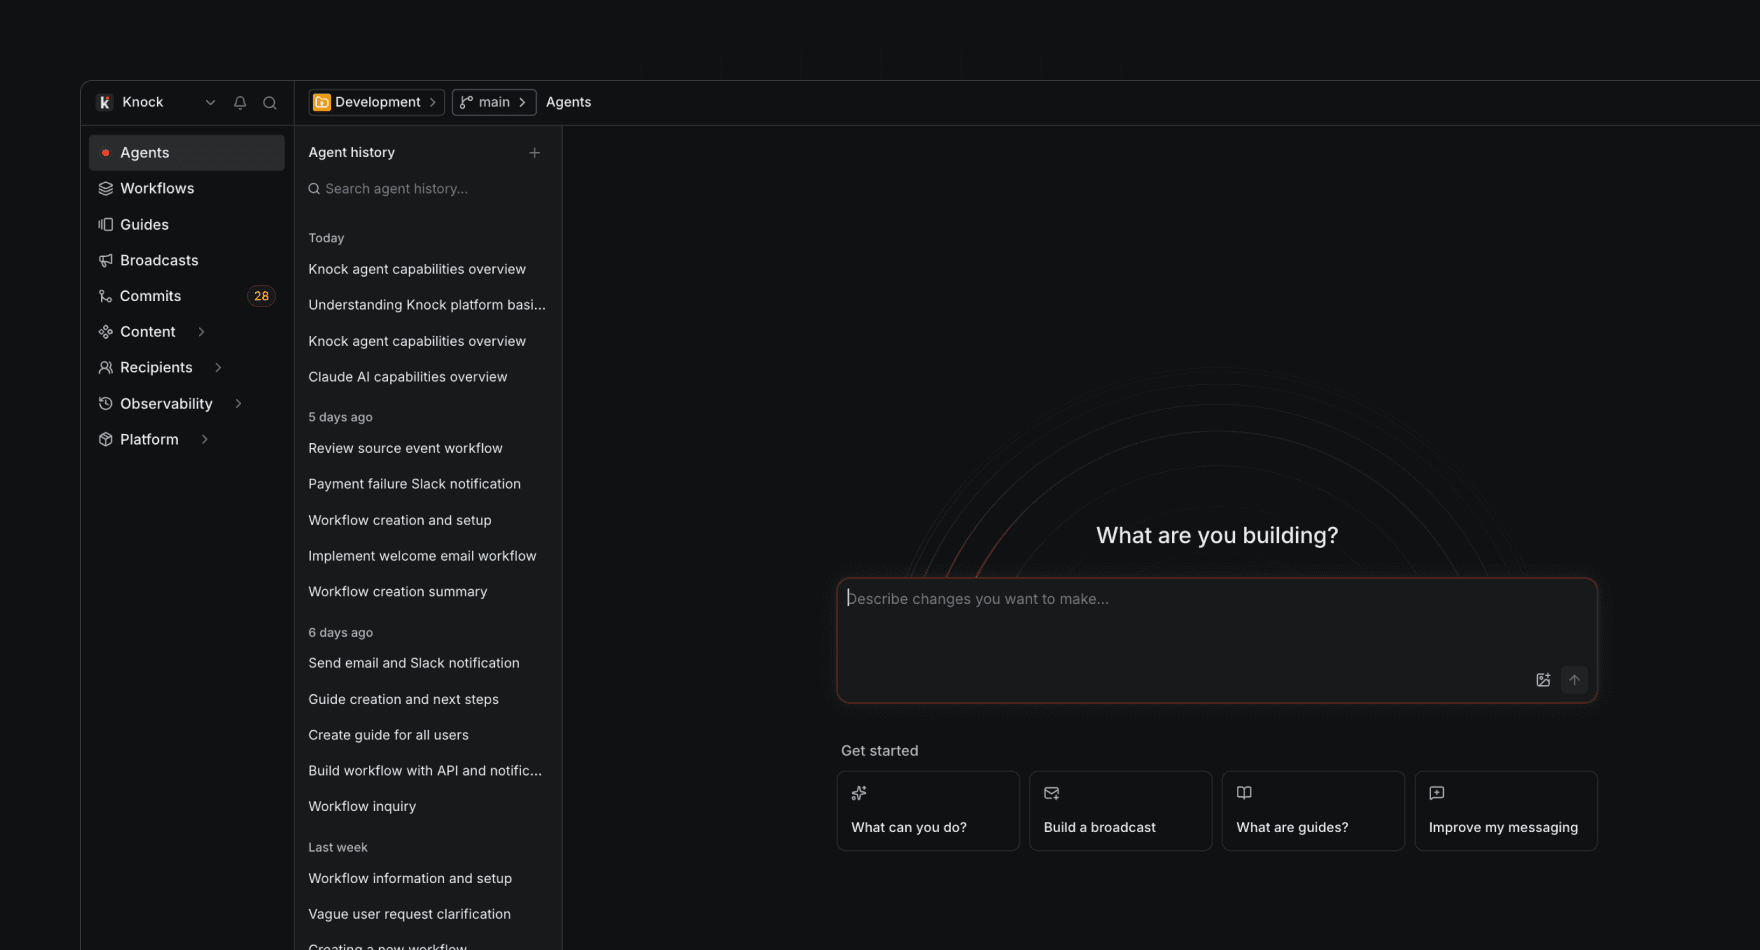This screenshot has height=950, width=1760.
Task: Click the Content section icon
Action: tap(106, 331)
